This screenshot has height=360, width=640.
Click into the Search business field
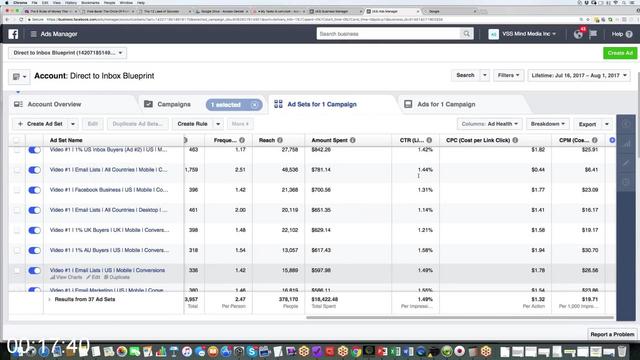coord(389,34)
